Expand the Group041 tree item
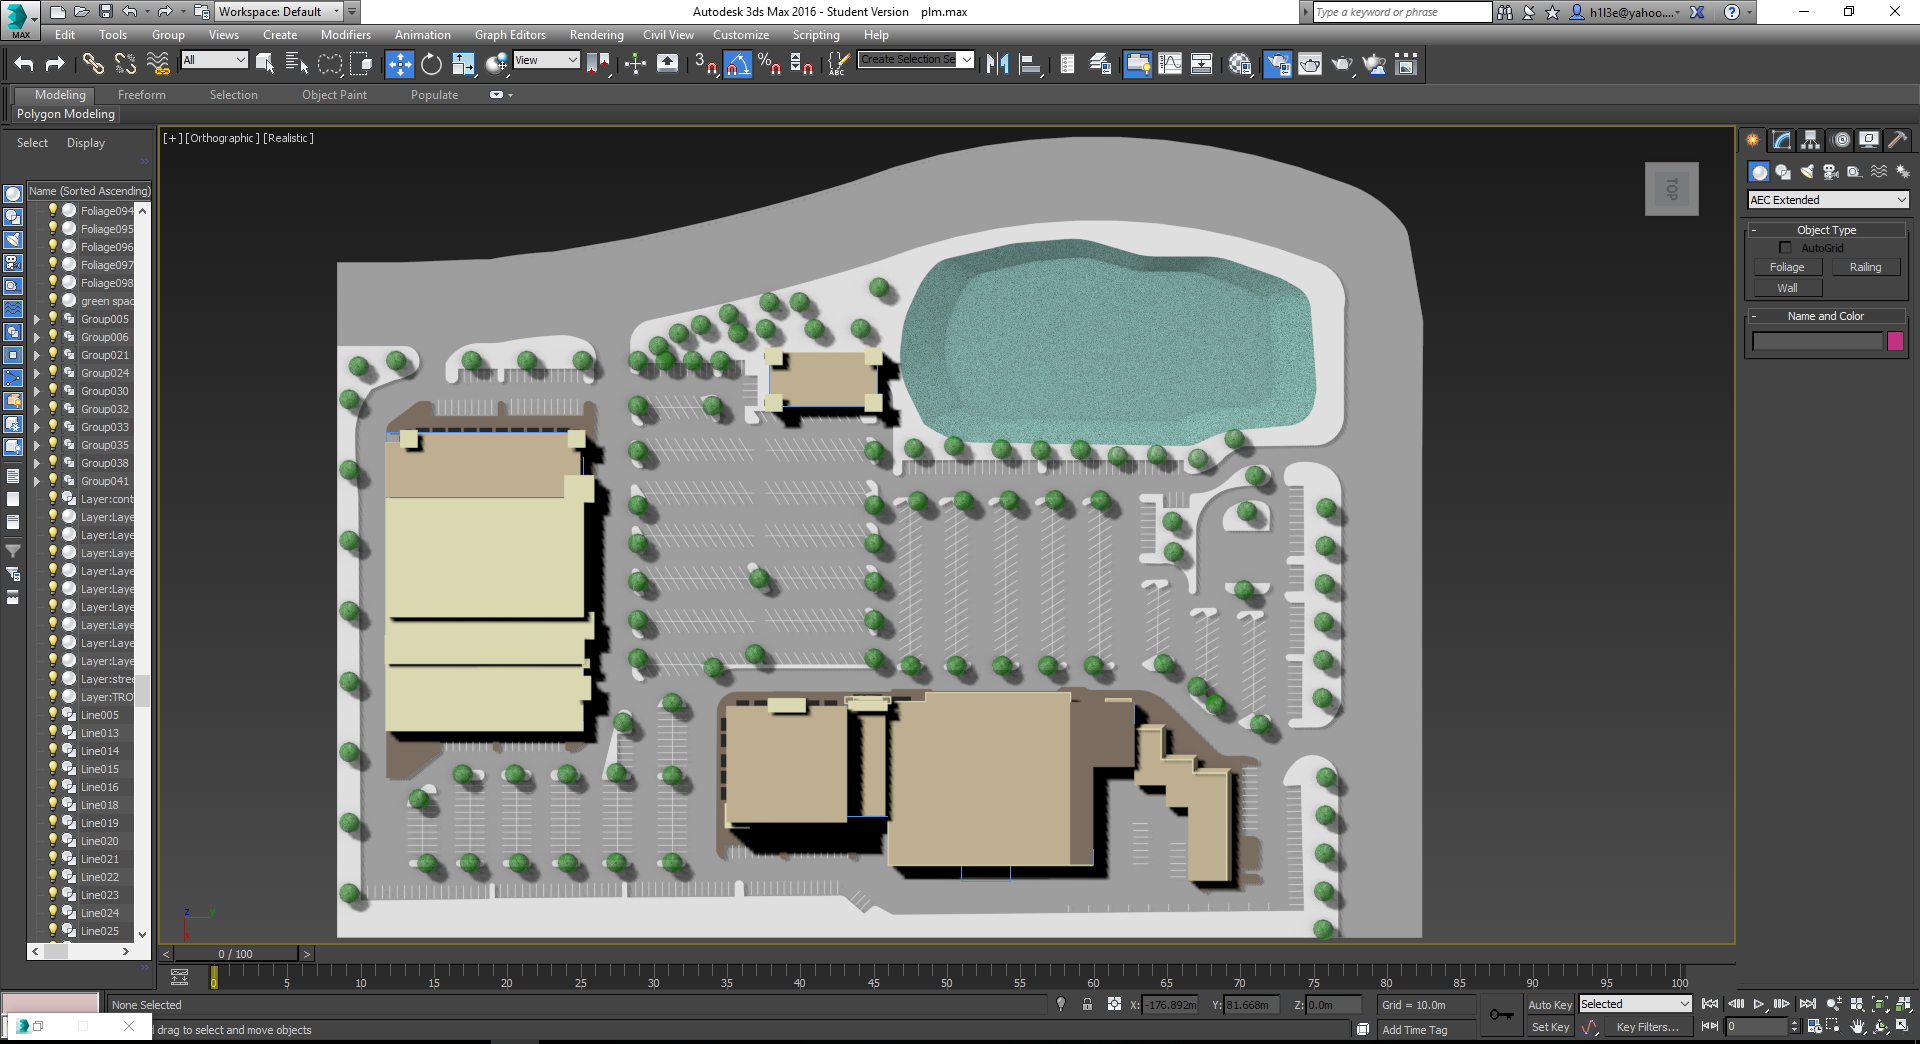 [x=38, y=482]
